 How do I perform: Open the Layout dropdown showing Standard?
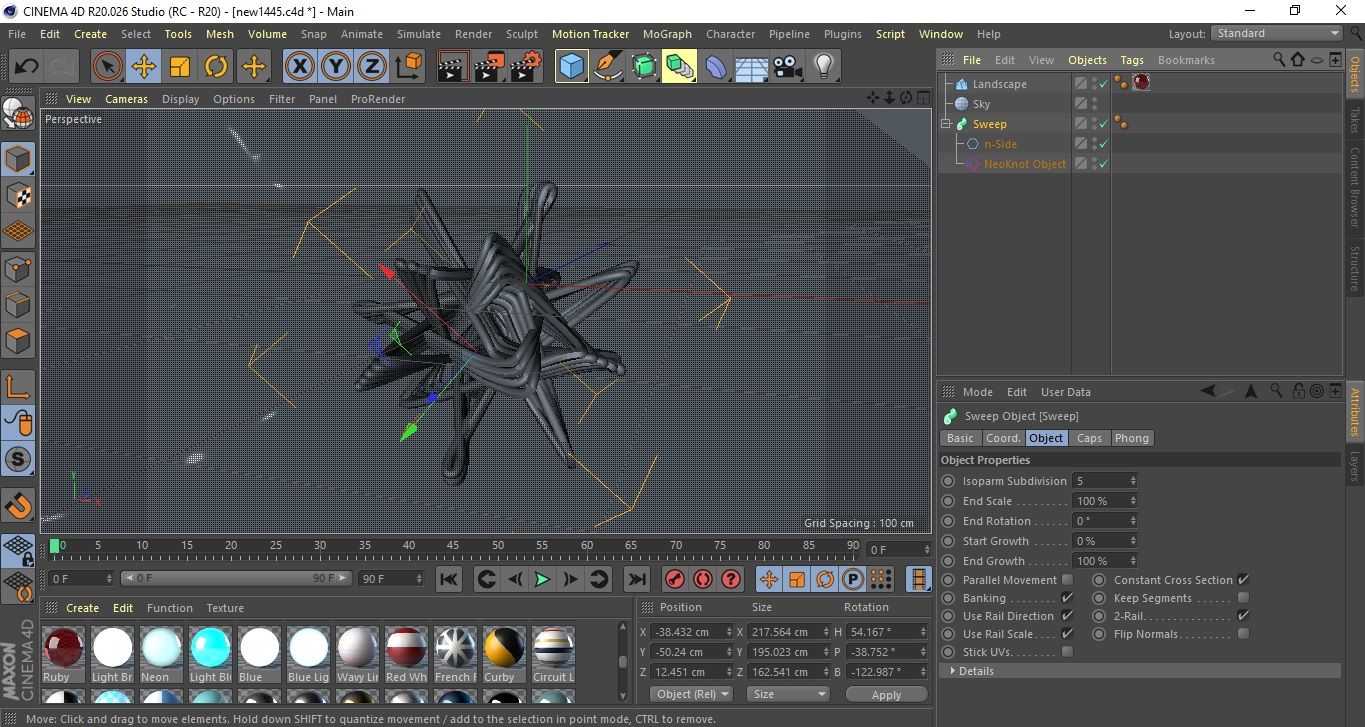click(1276, 33)
